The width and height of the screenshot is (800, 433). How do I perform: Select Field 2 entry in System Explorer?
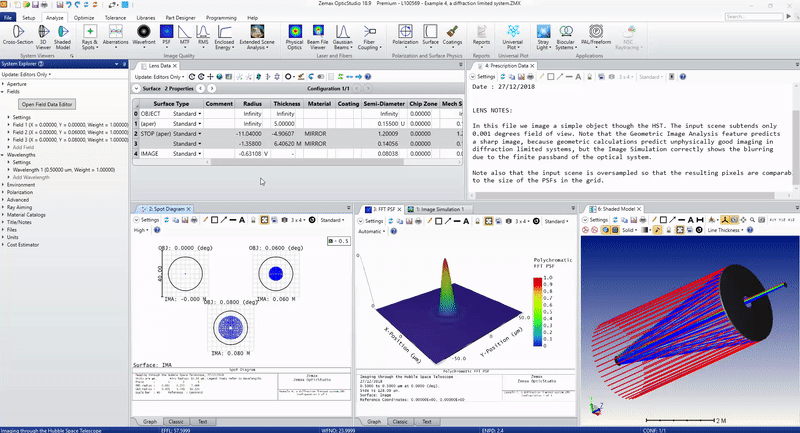(x=70, y=132)
